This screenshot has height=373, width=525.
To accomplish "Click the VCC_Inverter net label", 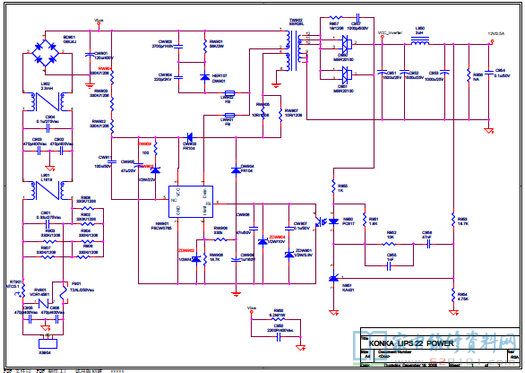I will point(390,33).
